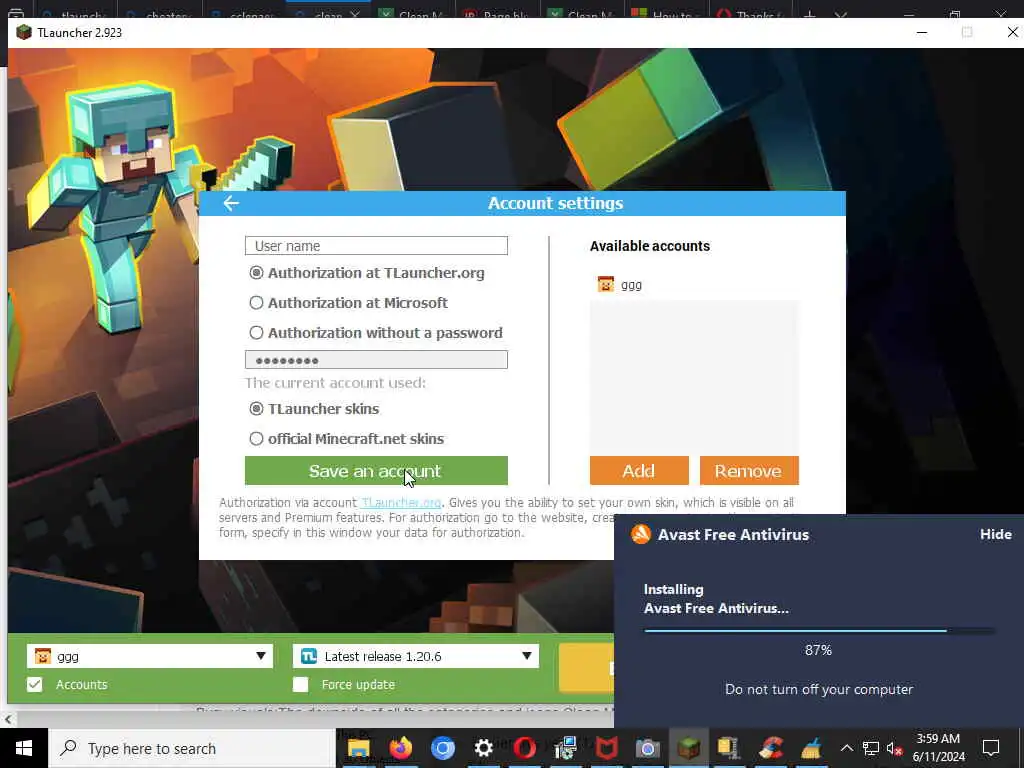Open CCleaner from the taskbar
Image resolution: width=1024 pixels, height=768 pixels.
[x=771, y=748]
